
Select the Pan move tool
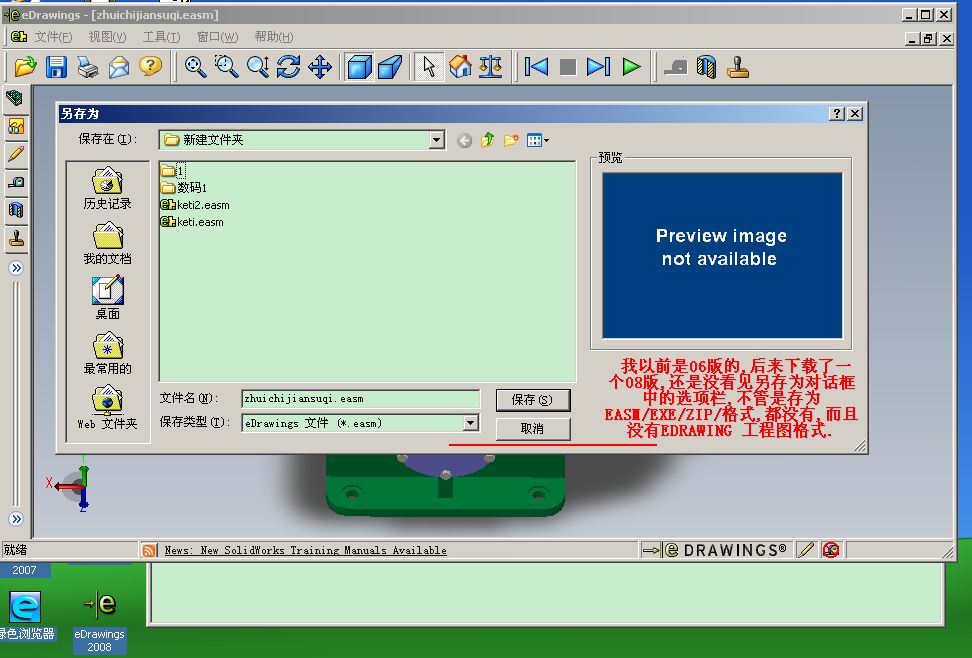click(320, 66)
